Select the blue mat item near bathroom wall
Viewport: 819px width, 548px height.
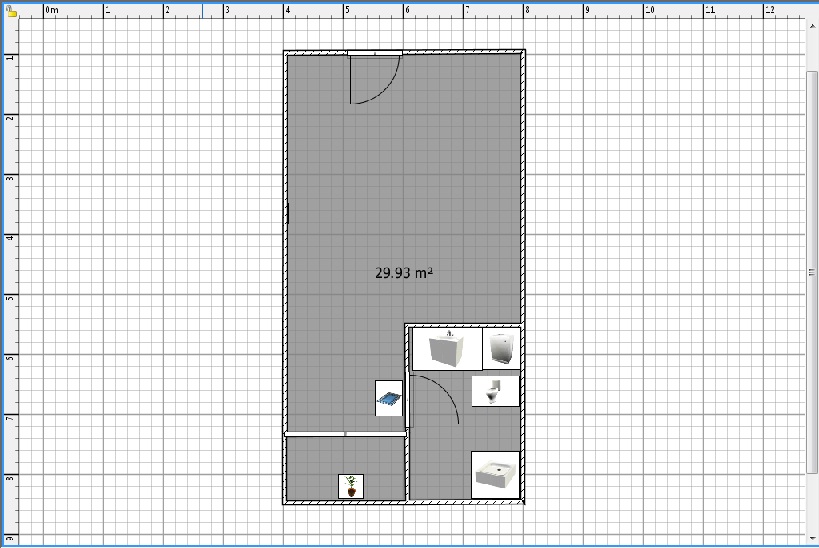[x=389, y=399]
